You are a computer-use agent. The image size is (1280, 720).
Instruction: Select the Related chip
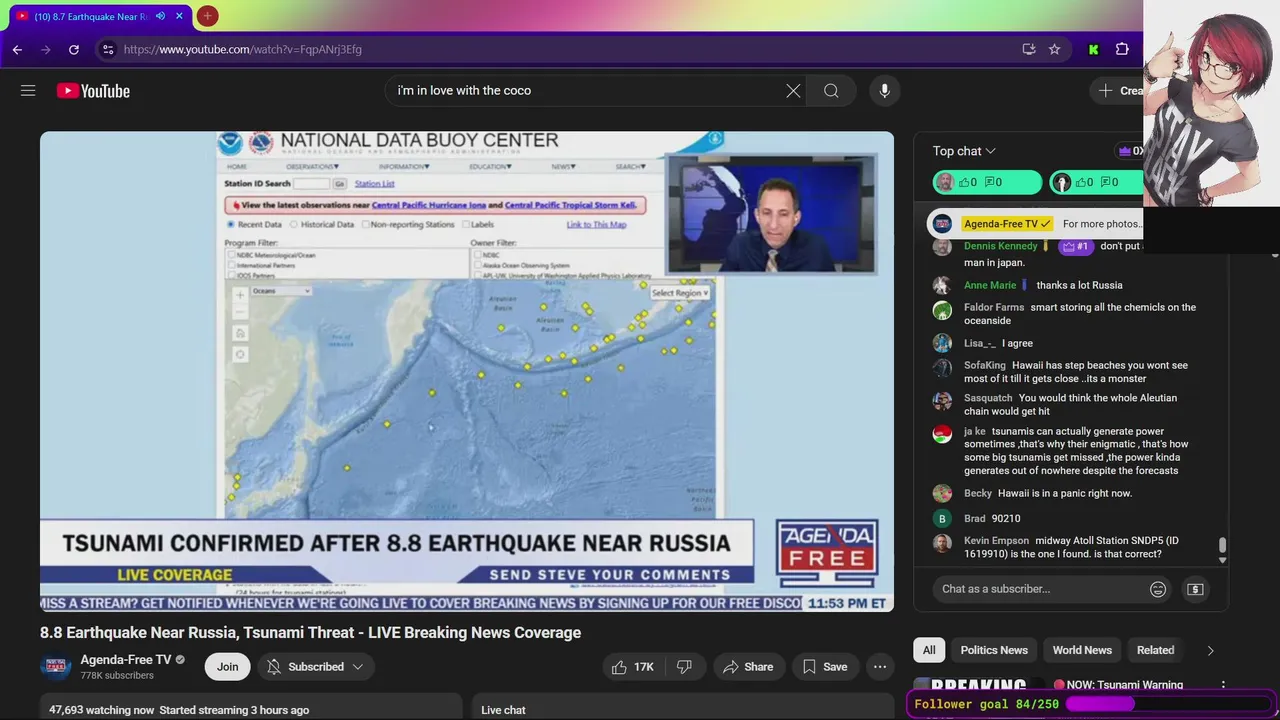pos(1155,650)
